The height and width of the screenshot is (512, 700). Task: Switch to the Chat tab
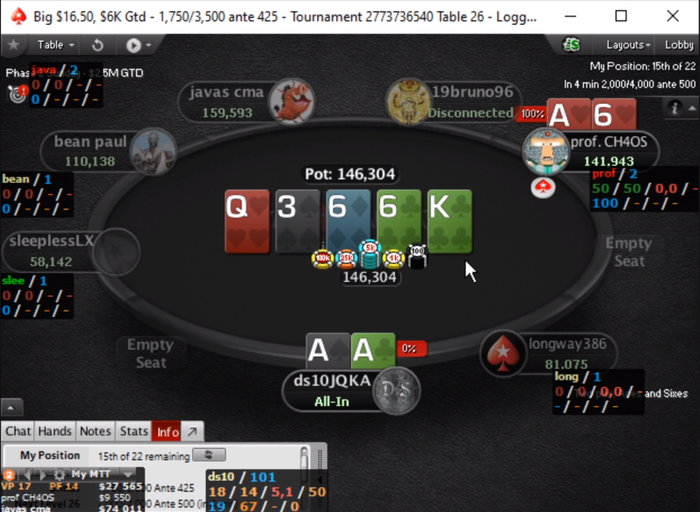18,431
